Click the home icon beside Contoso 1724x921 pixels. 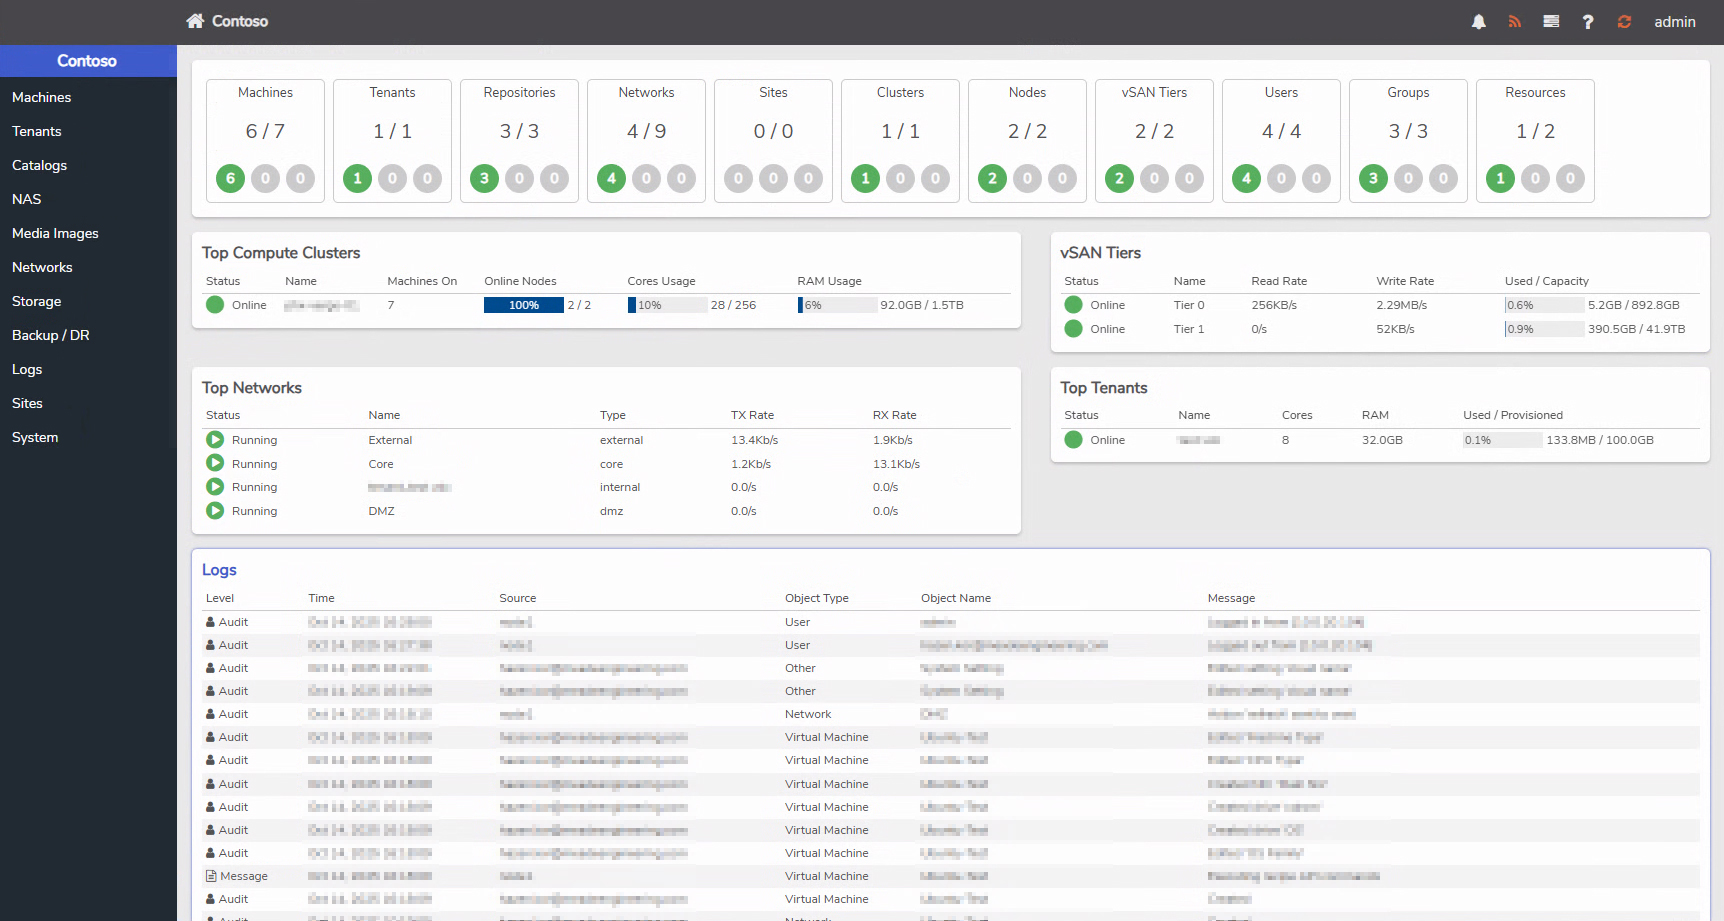[x=195, y=21]
